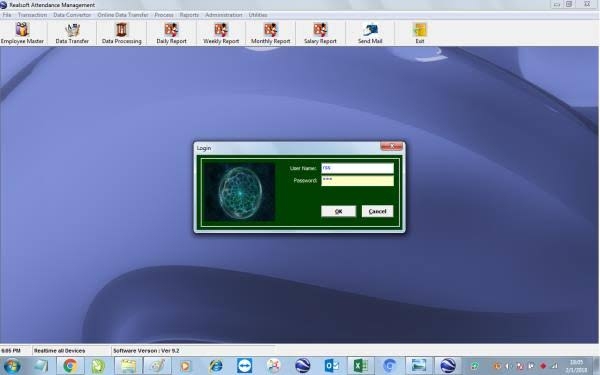Focus the User Name input field
This screenshot has height=375, width=600.
[357, 168]
